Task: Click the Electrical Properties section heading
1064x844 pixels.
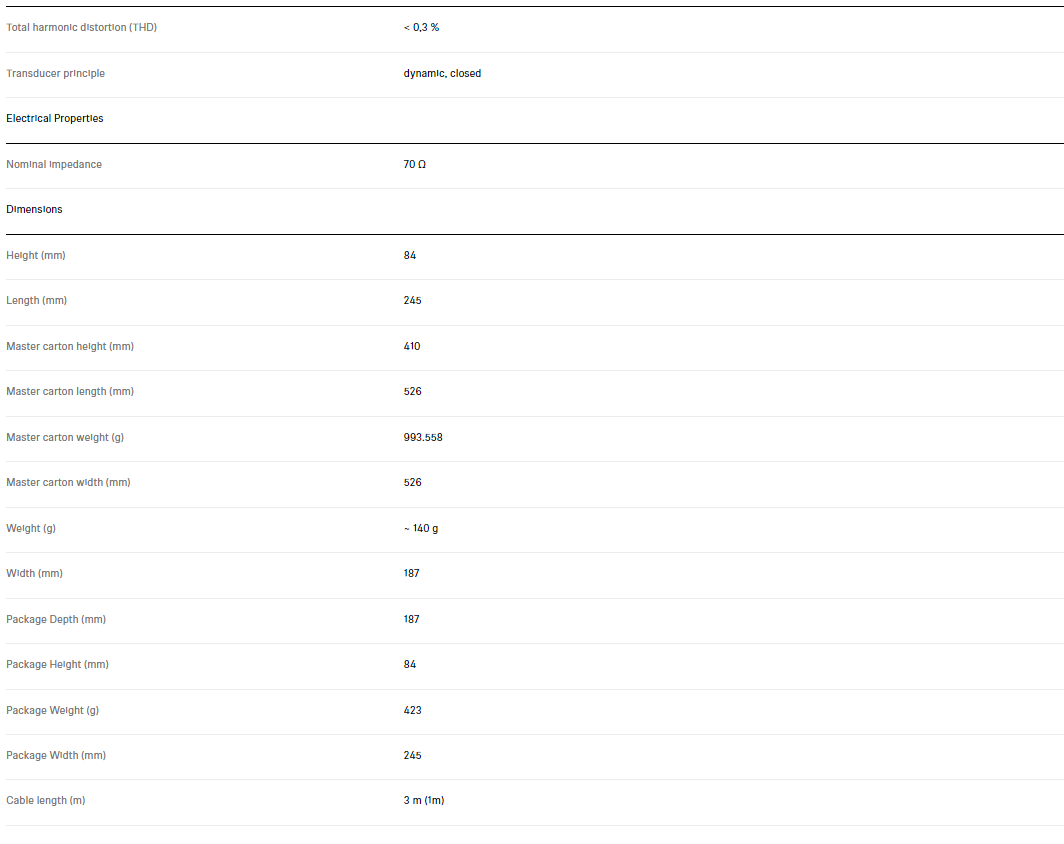Action: click(55, 118)
